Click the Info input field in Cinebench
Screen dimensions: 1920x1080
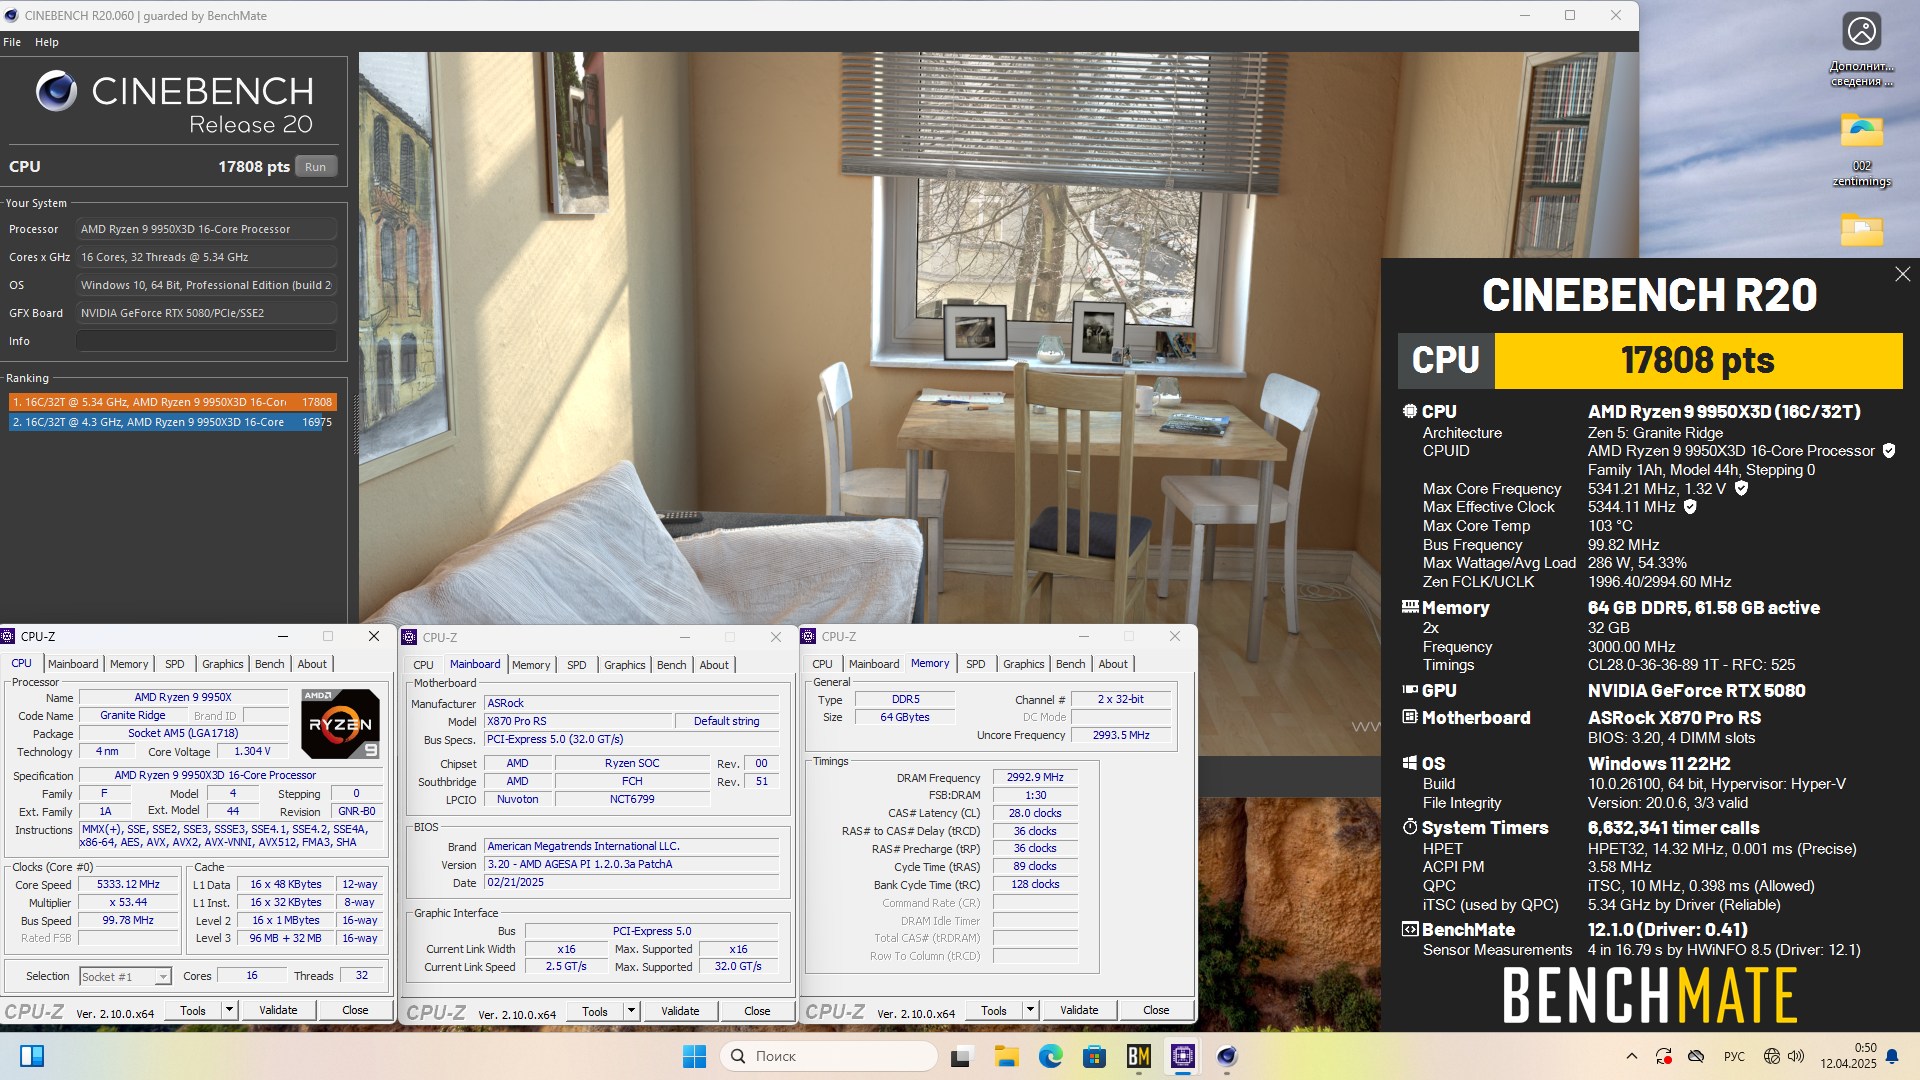point(206,341)
